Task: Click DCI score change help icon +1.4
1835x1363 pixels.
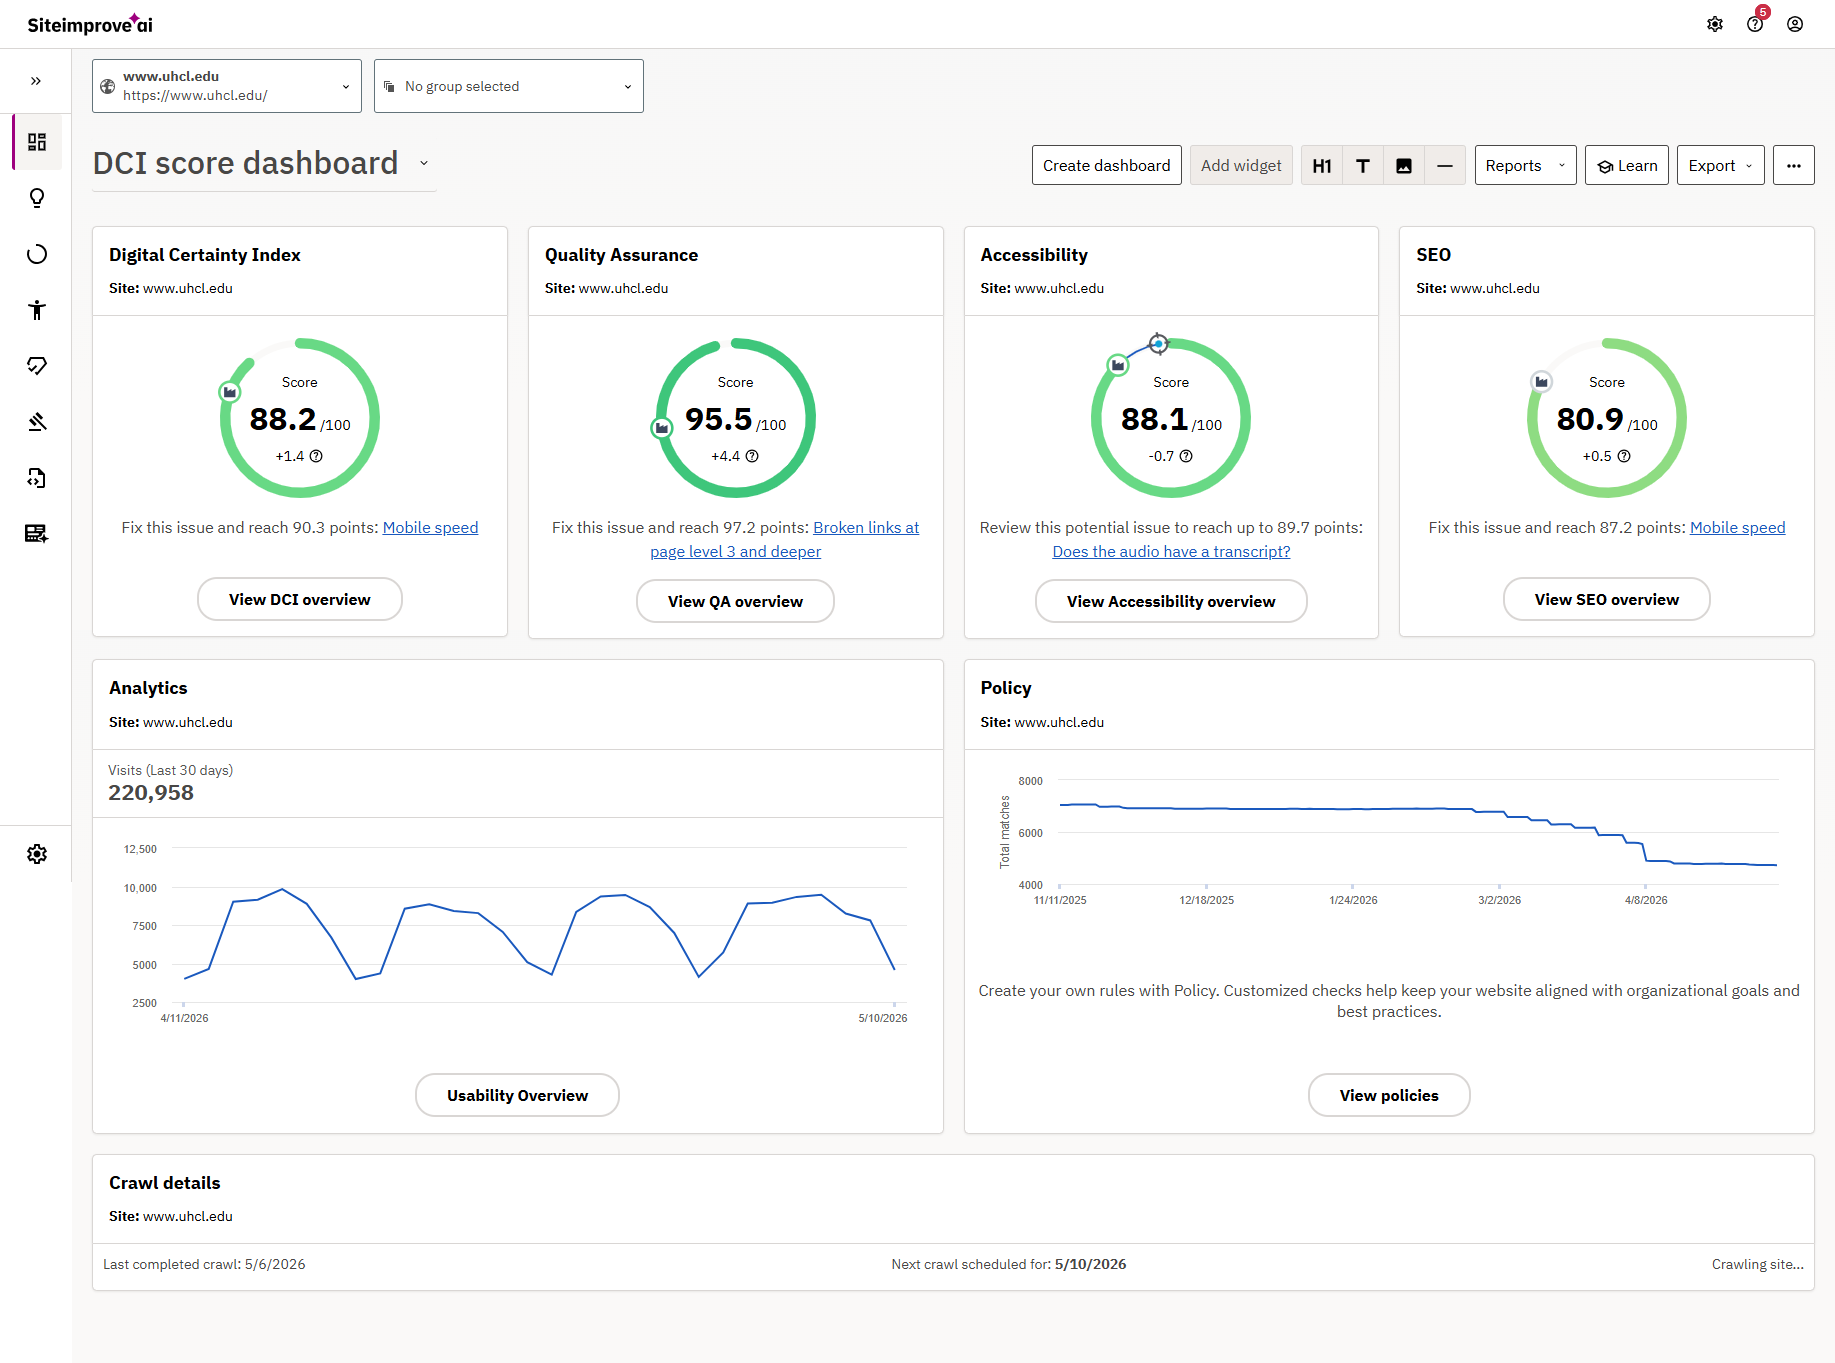Action: (316, 456)
